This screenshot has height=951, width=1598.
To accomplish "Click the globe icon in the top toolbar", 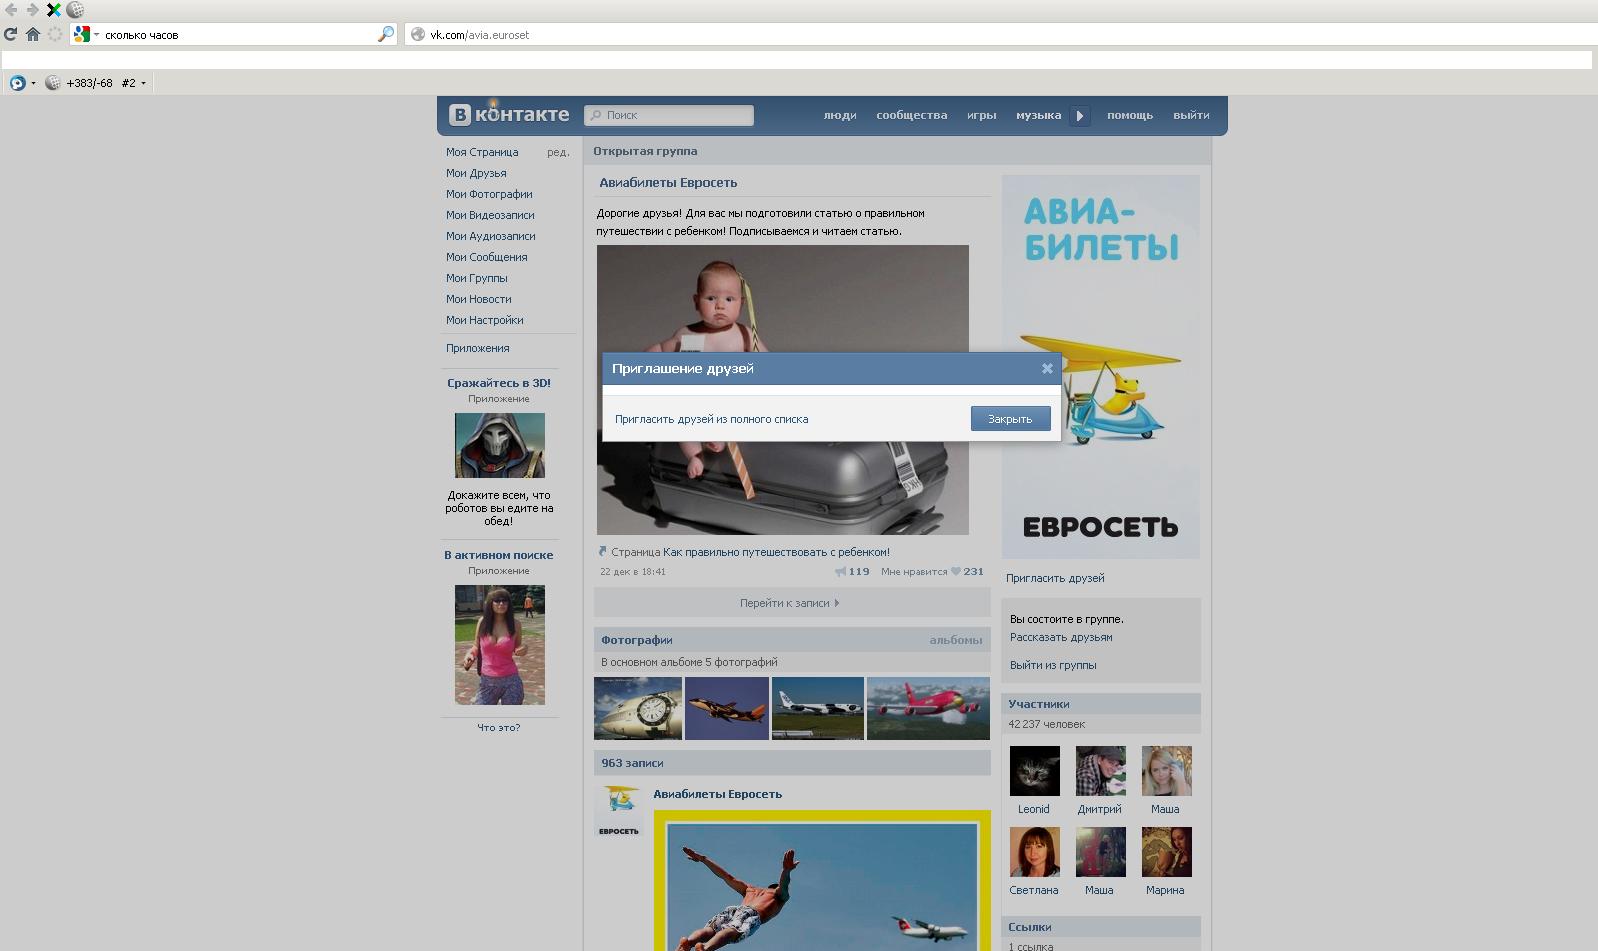I will (x=75, y=10).
